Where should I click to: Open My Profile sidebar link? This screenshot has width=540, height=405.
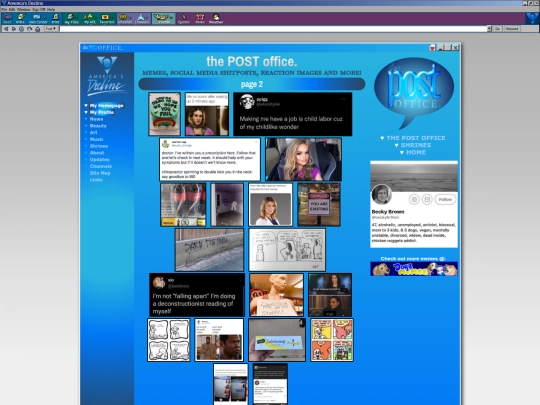pyautogui.click(x=102, y=112)
